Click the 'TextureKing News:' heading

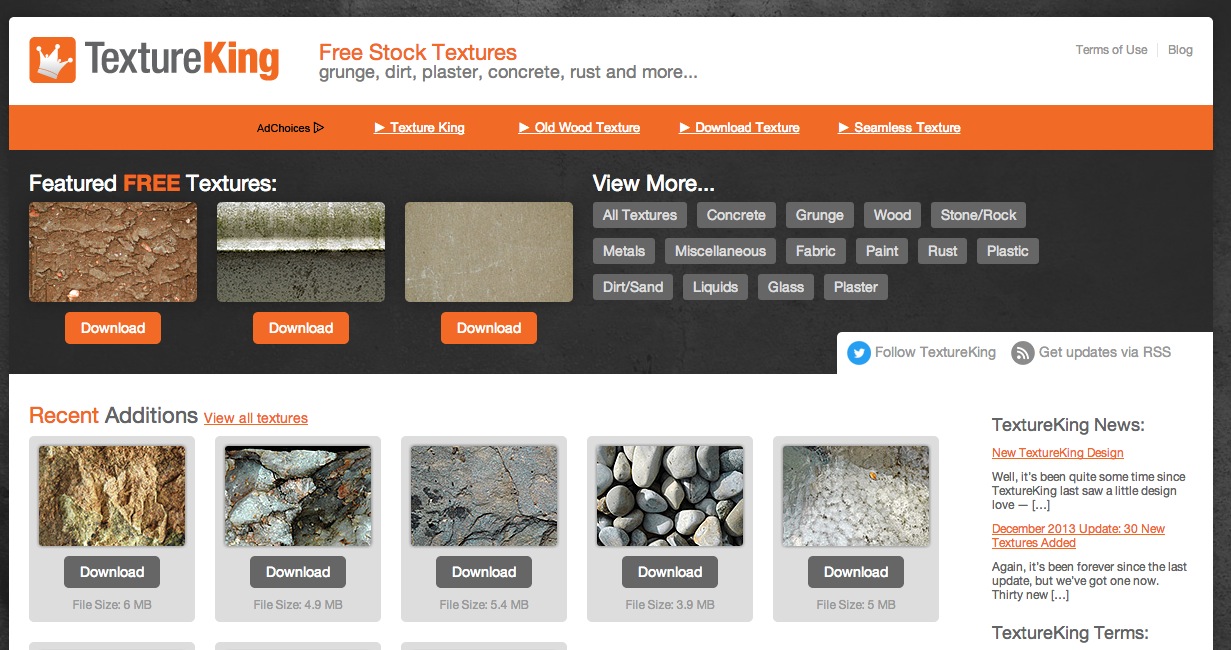[1068, 425]
